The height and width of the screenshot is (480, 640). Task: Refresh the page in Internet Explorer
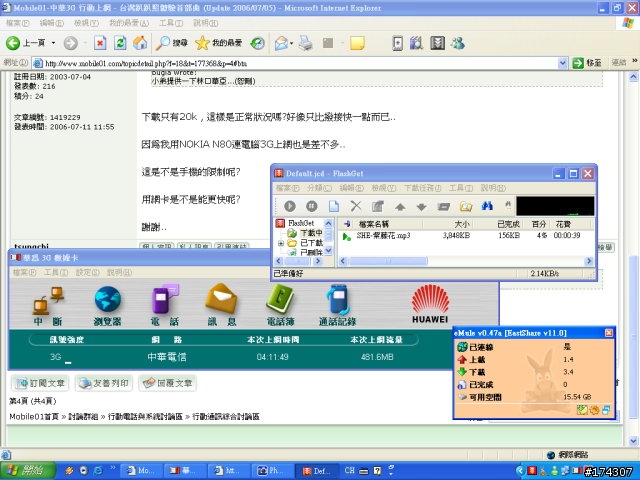(x=120, y=43)
